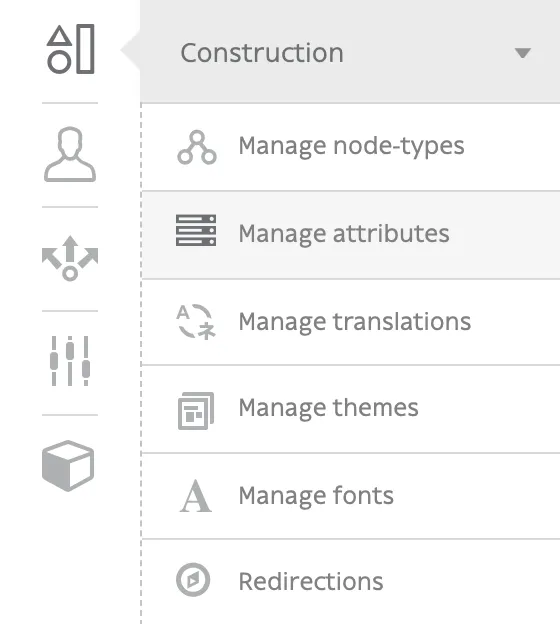Click the node-types connected circles icon
This screenshot has height=624, width=560.
(197, 147)
